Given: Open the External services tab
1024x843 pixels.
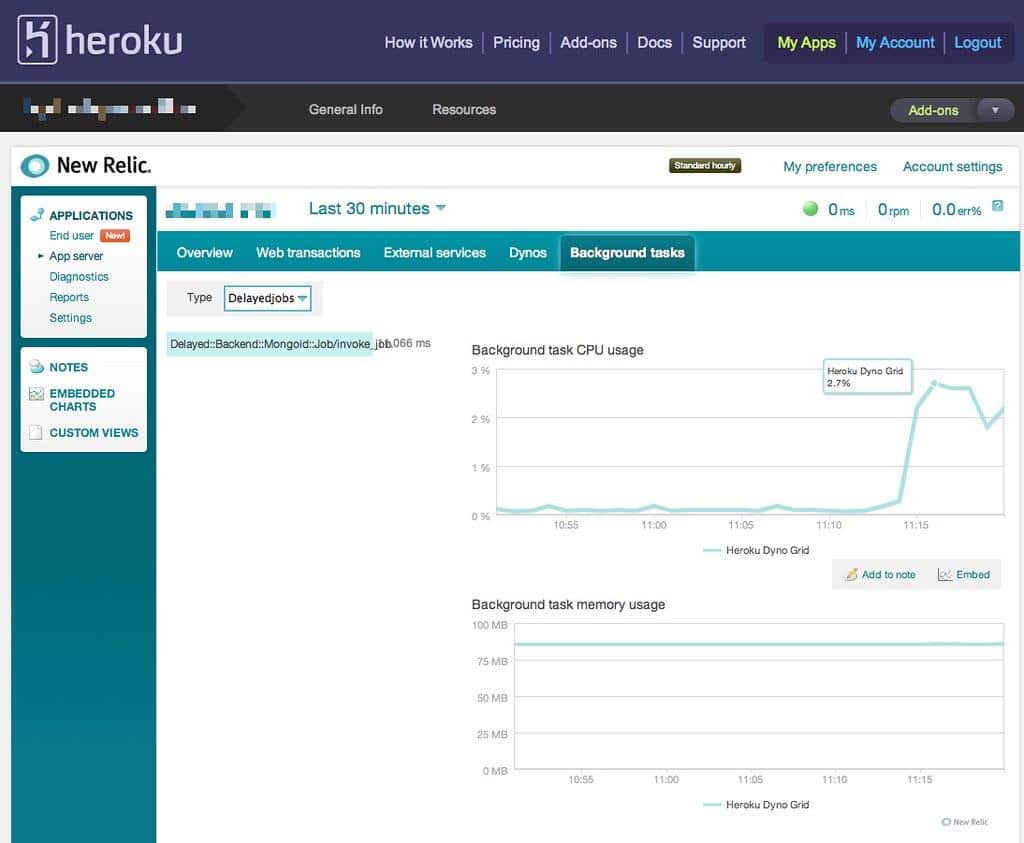Looking at the screenshot, I should [x=434, y=253].
